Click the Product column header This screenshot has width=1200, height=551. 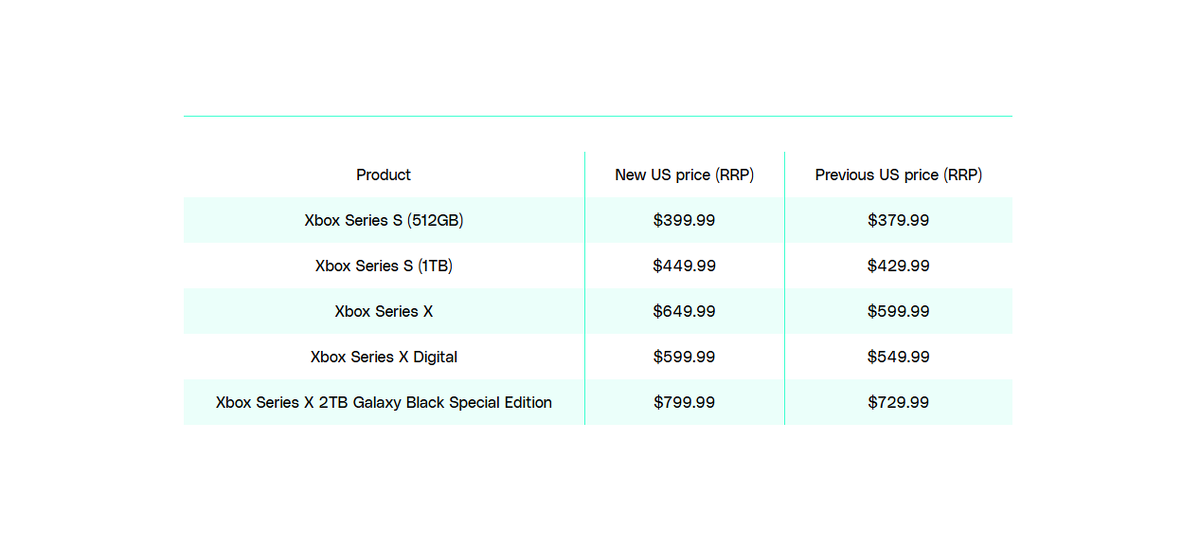pyautogui.click(x=384, y=175)
